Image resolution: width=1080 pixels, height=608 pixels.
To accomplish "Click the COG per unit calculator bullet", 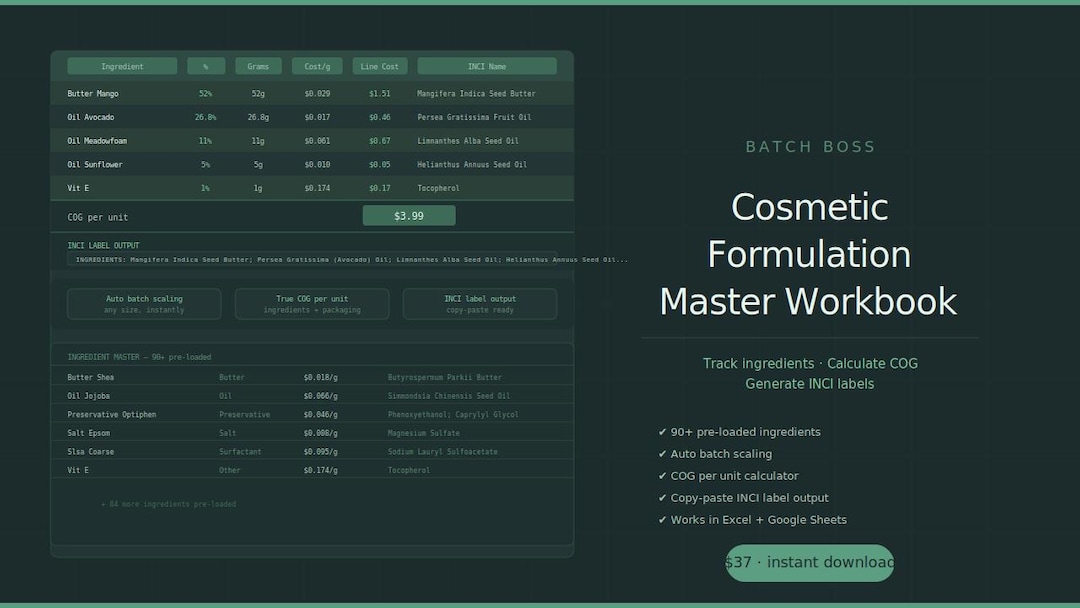I will coord(729,476).
